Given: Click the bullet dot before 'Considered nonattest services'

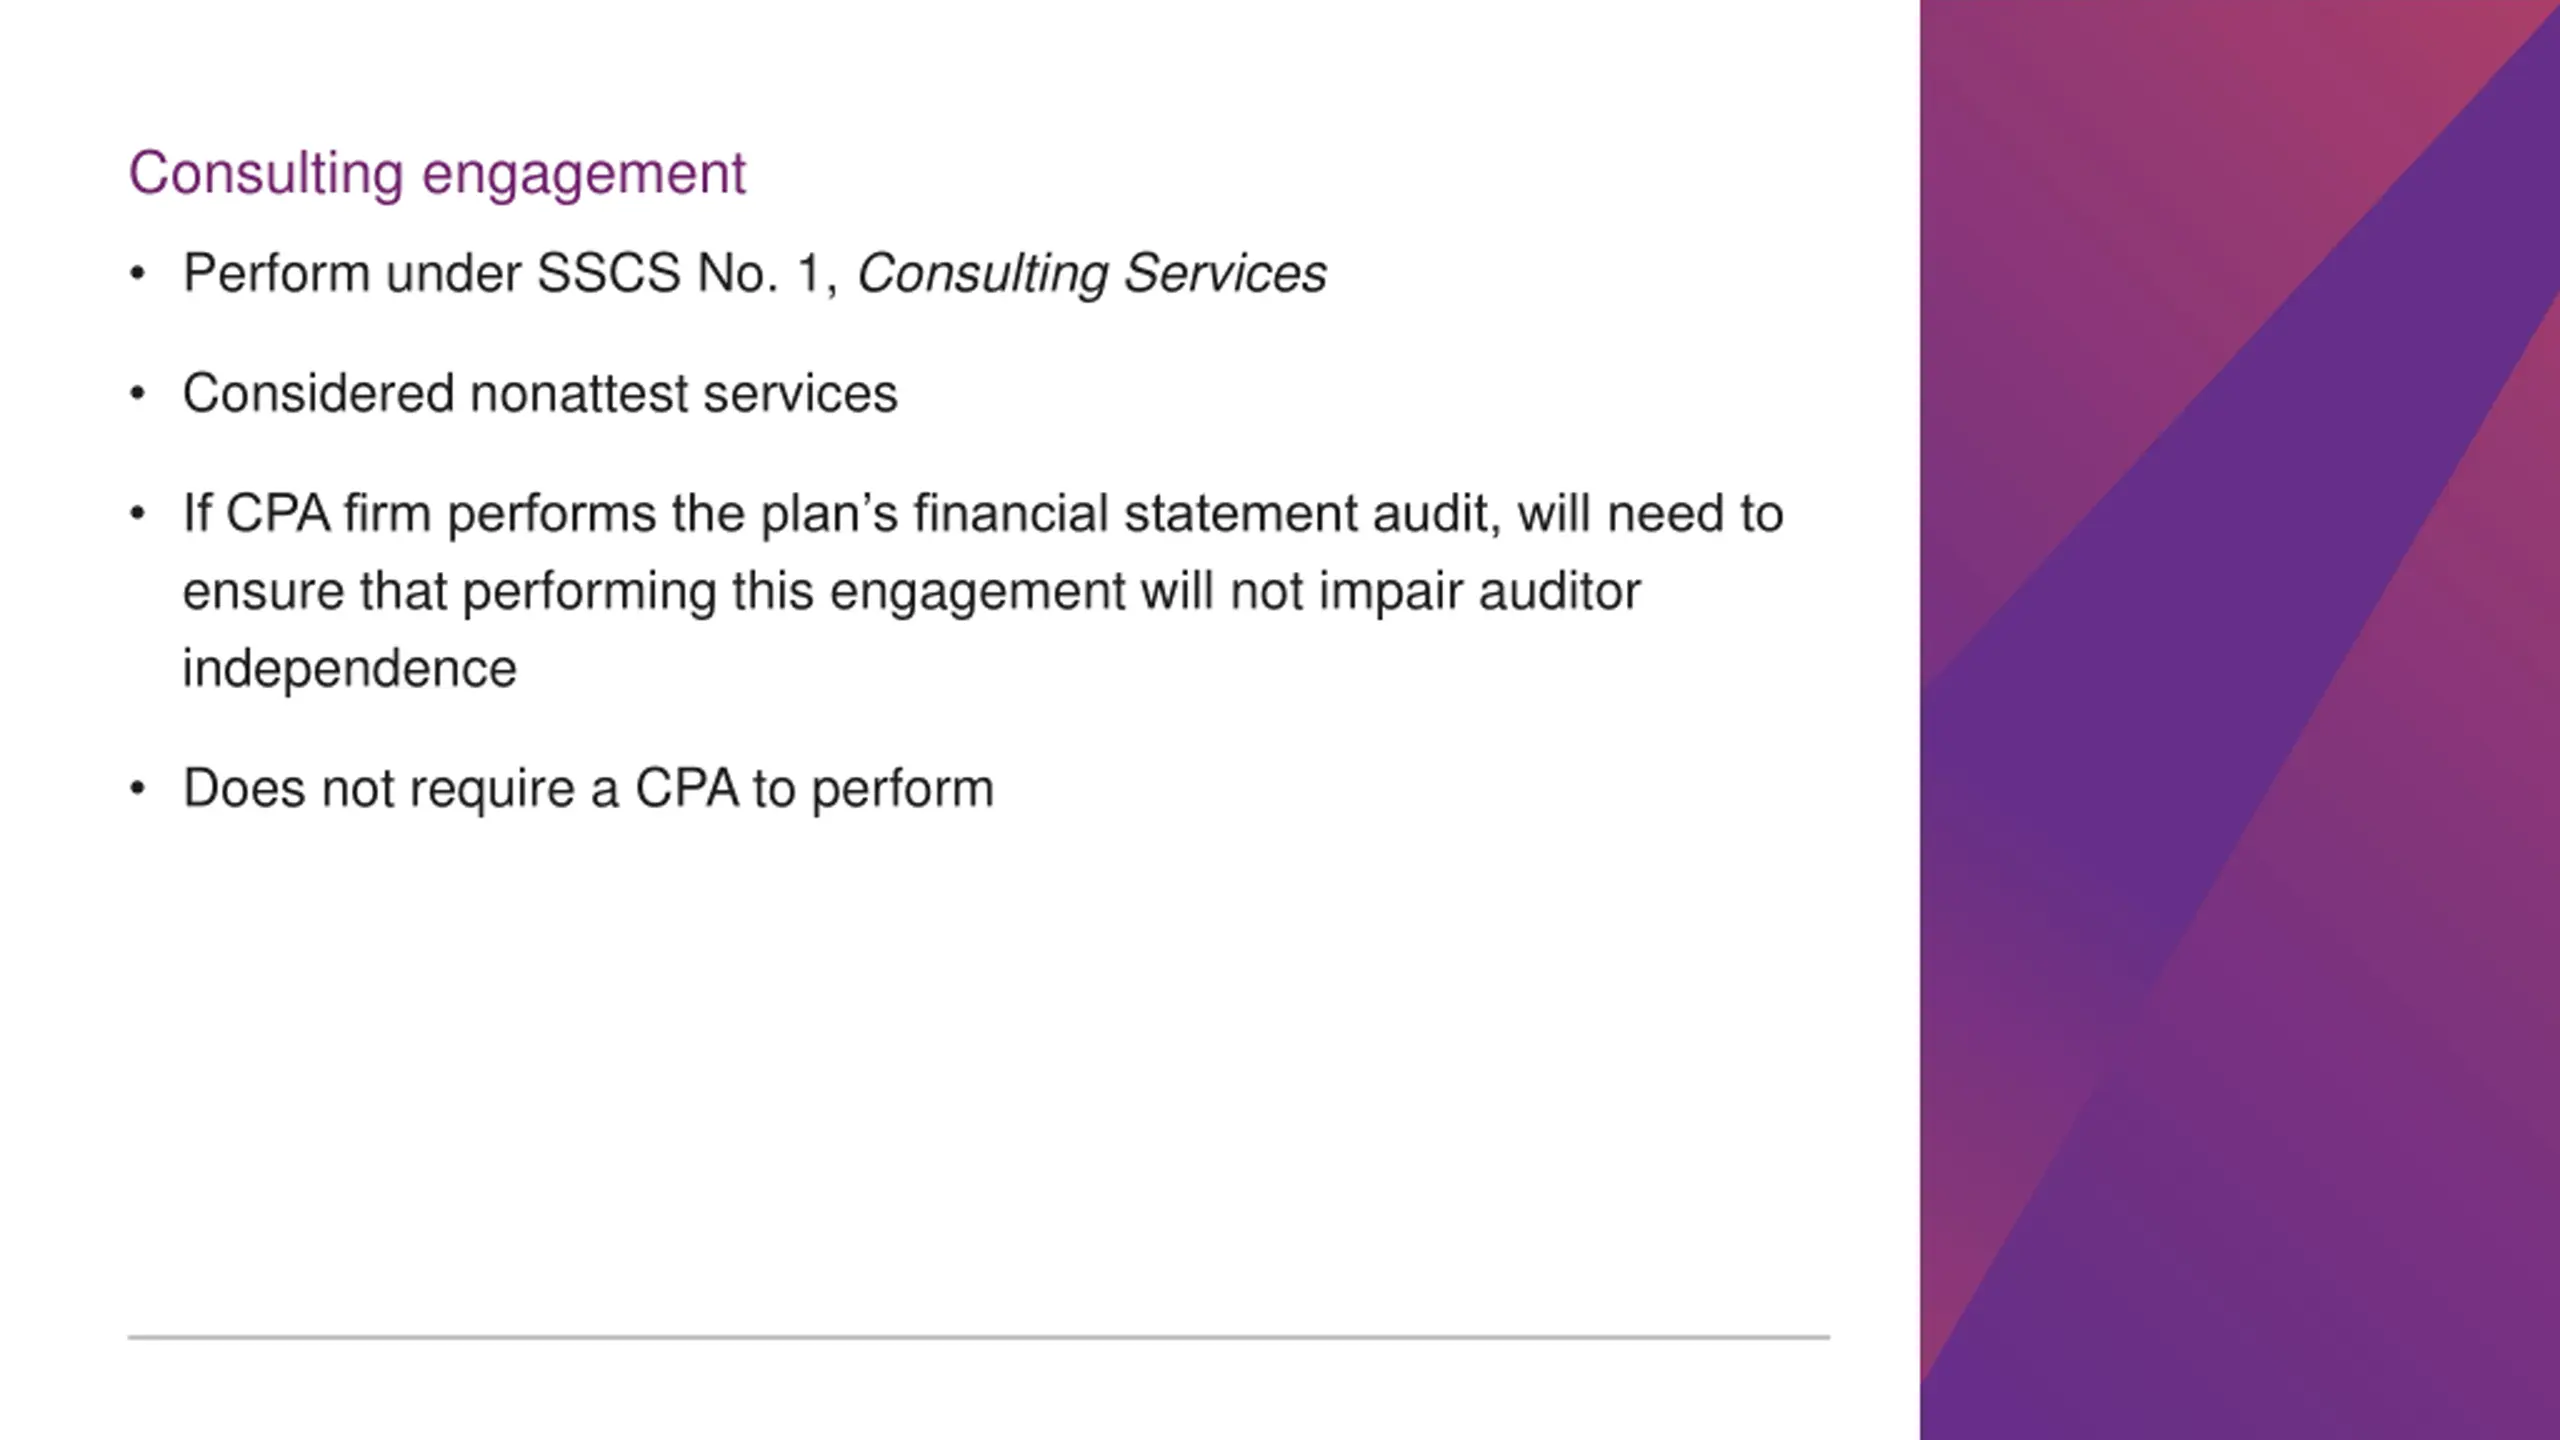Looking at the screenshot, I should pyautogui.click(x=138, y=394).
